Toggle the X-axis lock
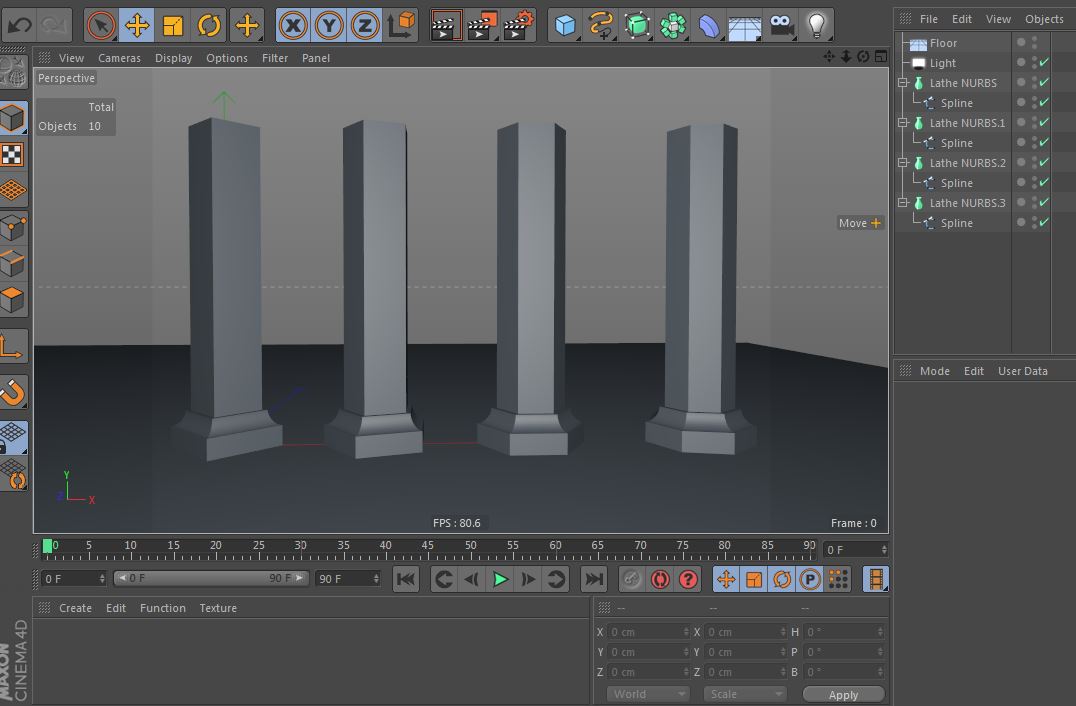This screenshot has width=1076, height=706. (291, 25)
